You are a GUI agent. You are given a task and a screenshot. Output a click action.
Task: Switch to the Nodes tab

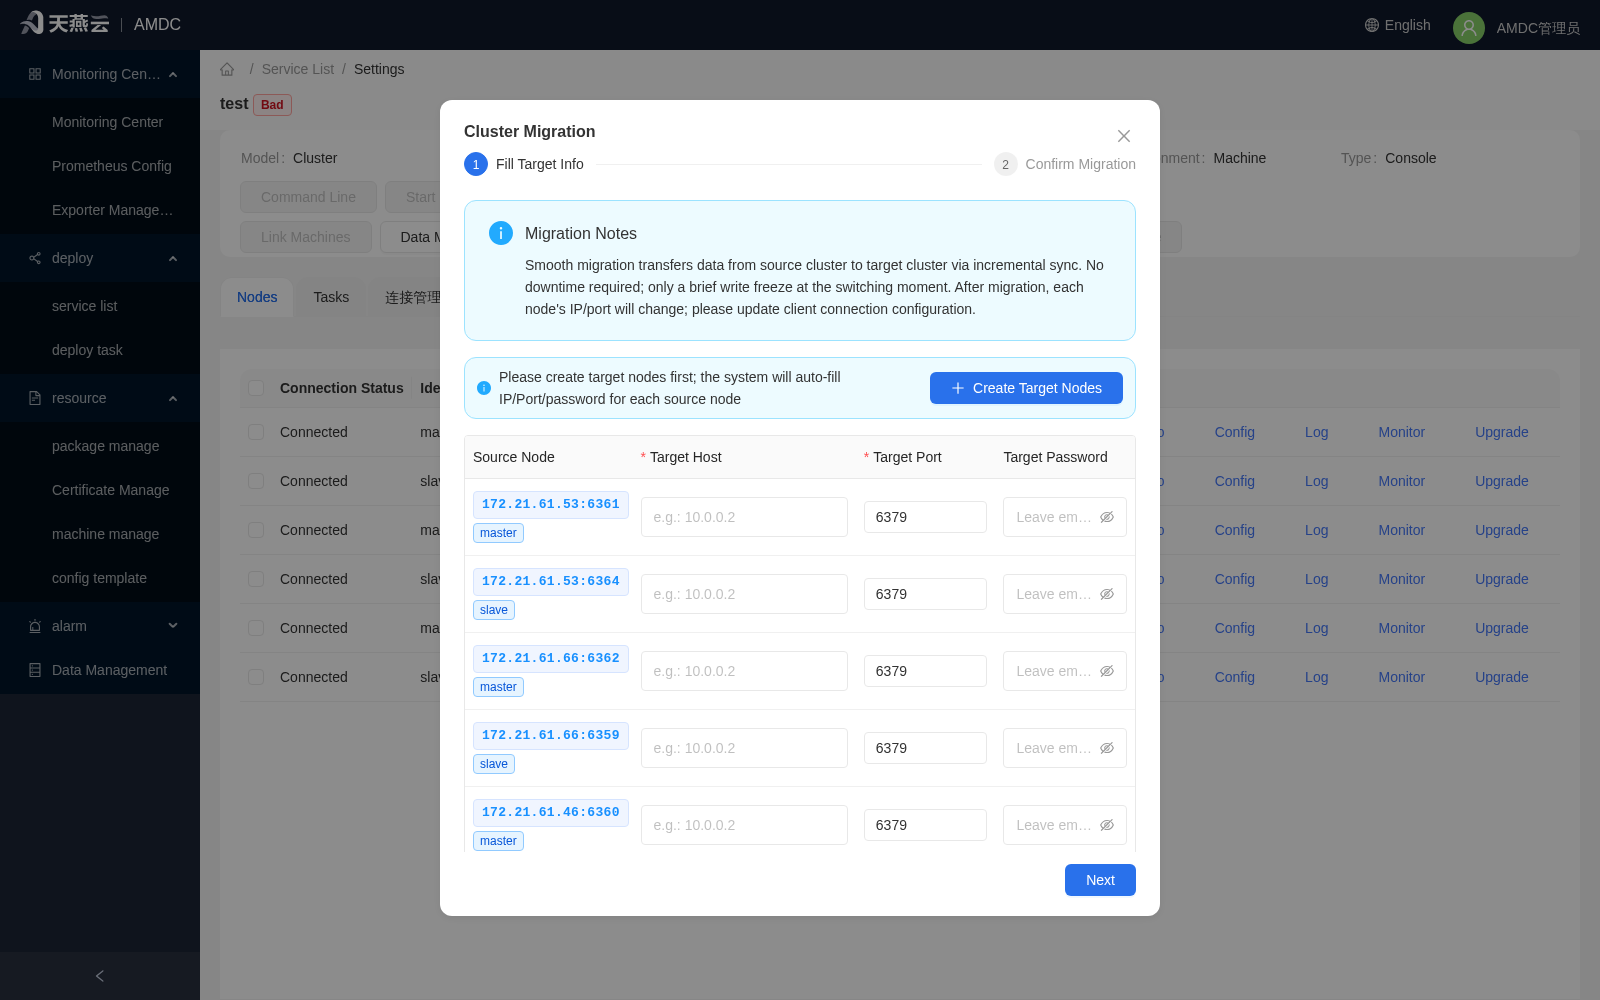[257, 297]
